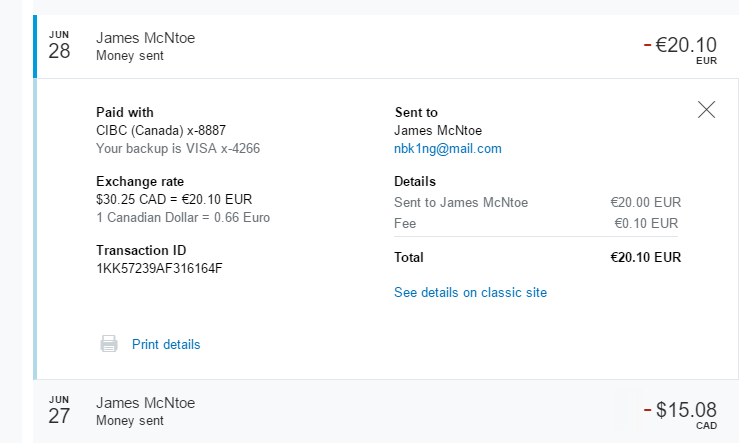Click the printer icon
Viewport: 740px width, 443px height.
coord(109,344)
